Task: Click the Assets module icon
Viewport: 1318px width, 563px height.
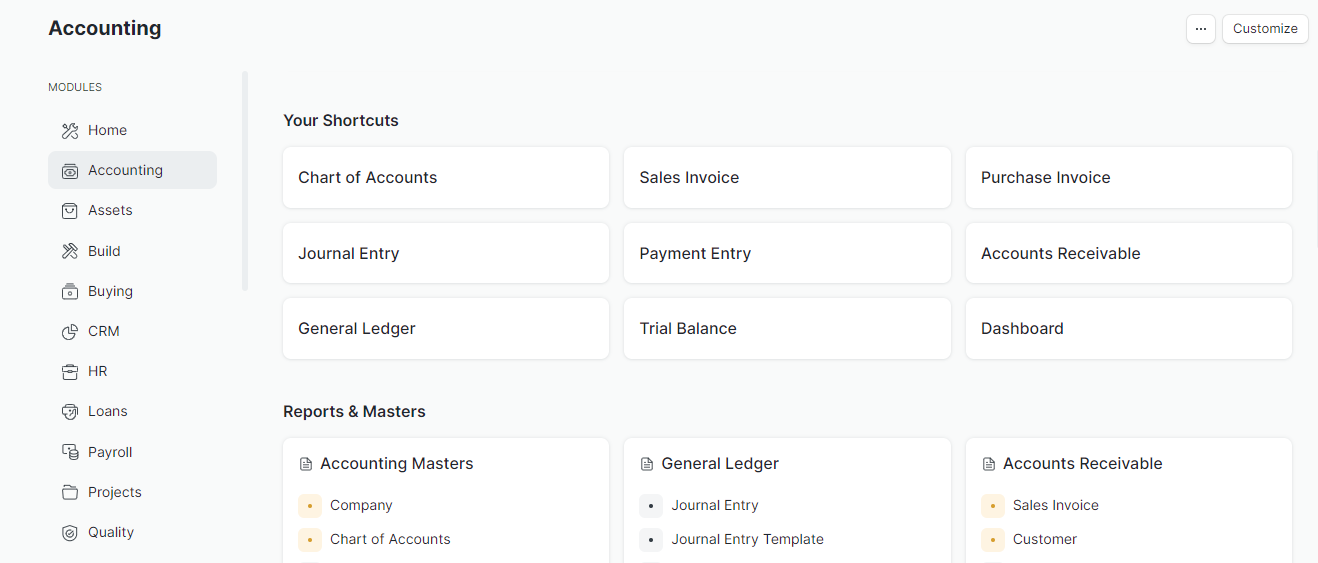Action: click(x=70, y=211)
